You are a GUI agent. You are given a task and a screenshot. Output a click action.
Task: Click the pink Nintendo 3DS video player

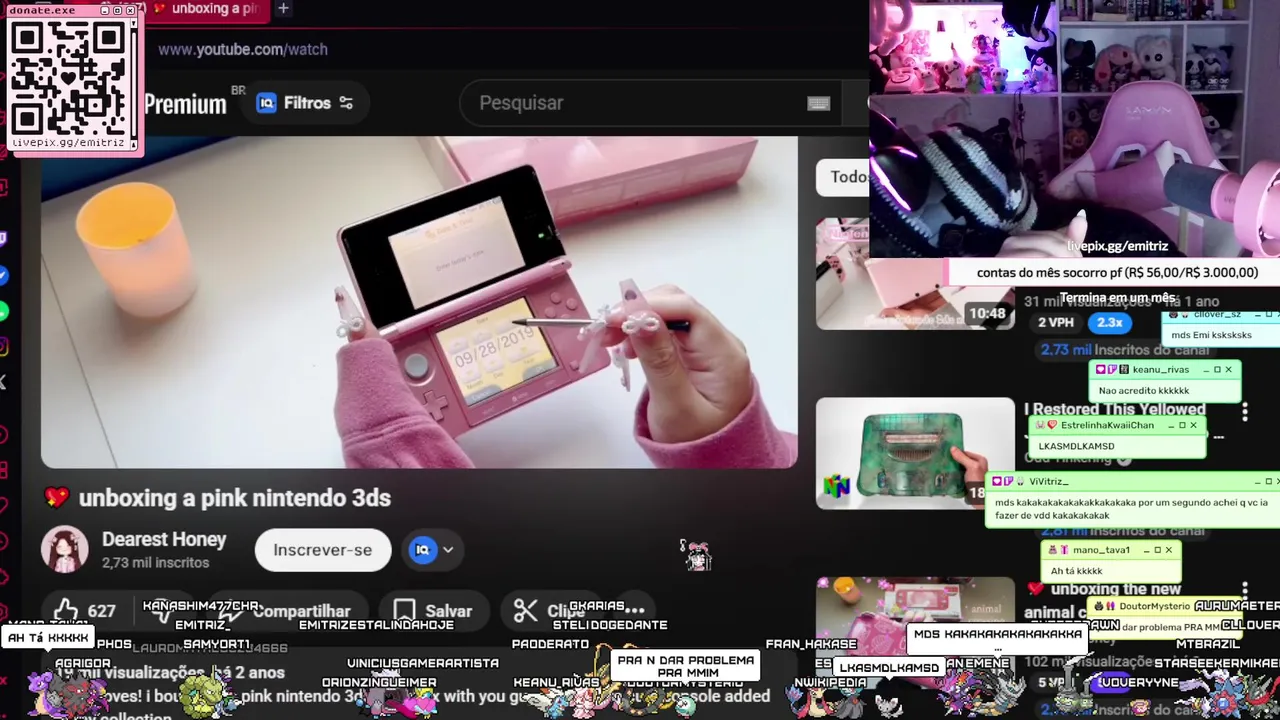point(419,302)
